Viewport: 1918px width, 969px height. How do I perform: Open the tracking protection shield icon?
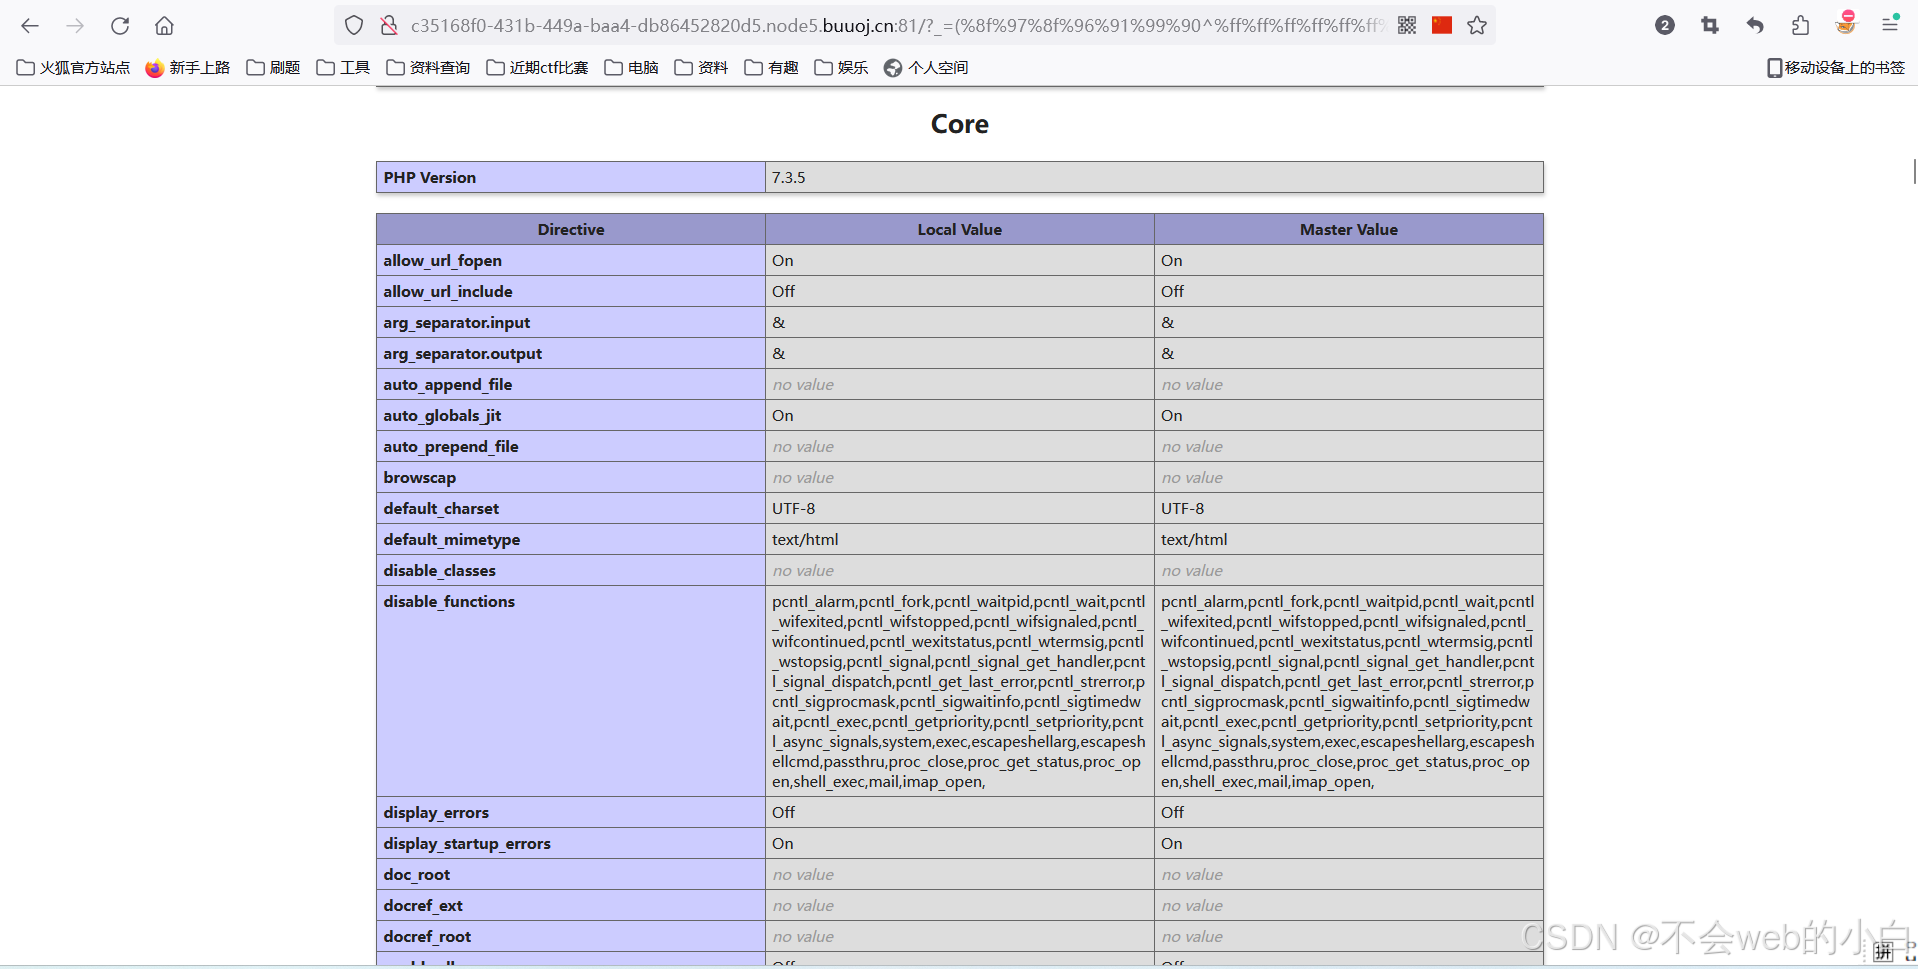point(354,26)
